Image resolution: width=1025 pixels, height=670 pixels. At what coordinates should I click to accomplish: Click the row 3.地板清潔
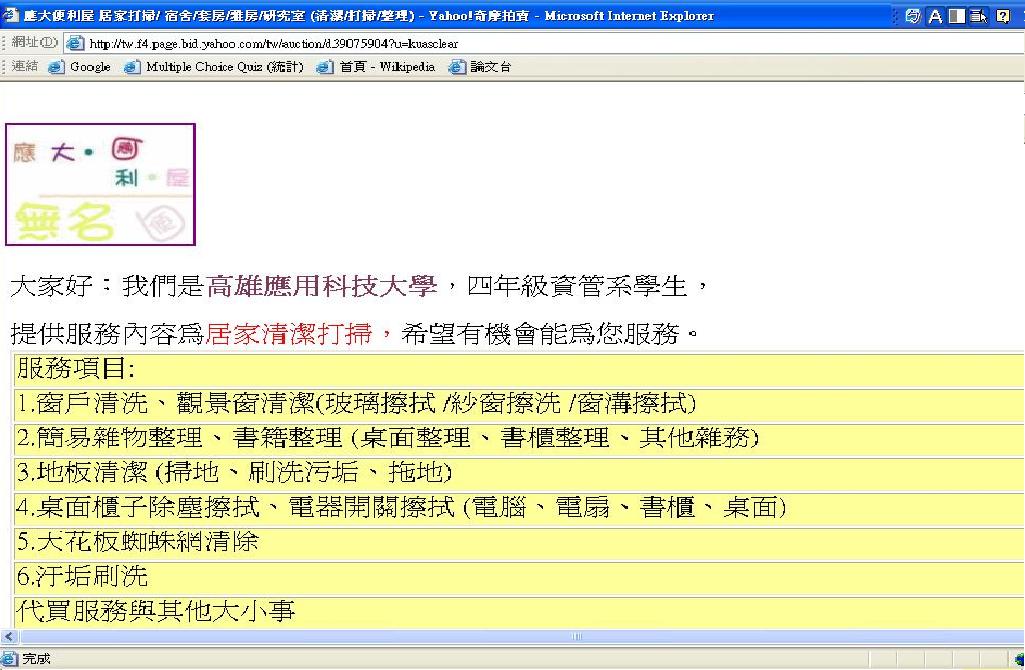coord(519,473)
